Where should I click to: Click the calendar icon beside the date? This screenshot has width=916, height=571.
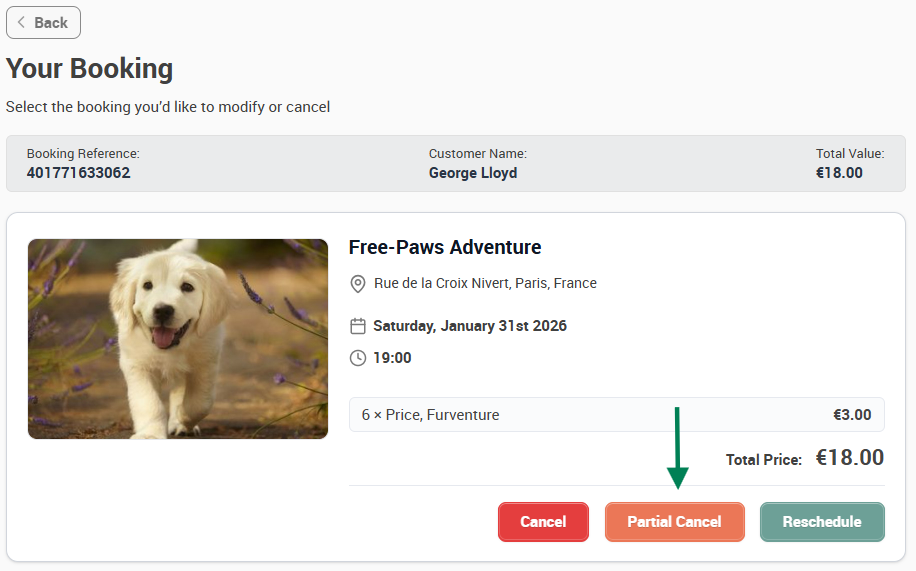(358, 326)
